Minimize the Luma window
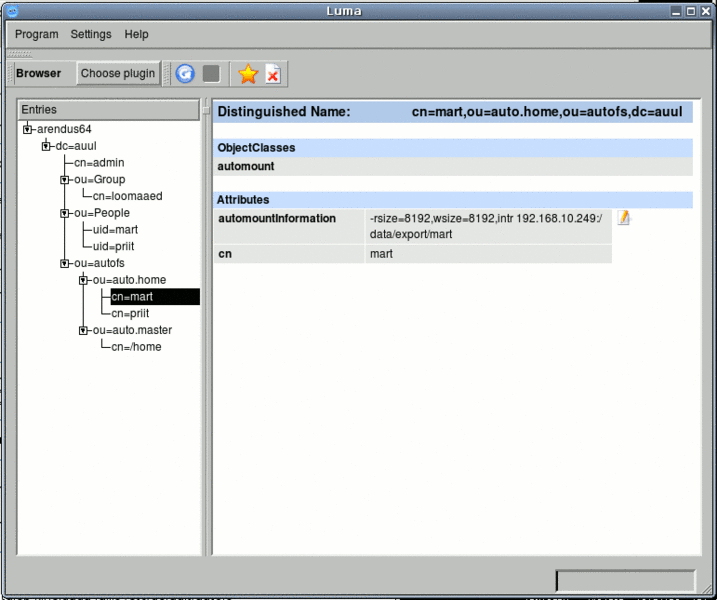Viewport: 717px width, 600px height. click(x=676, y=11)
